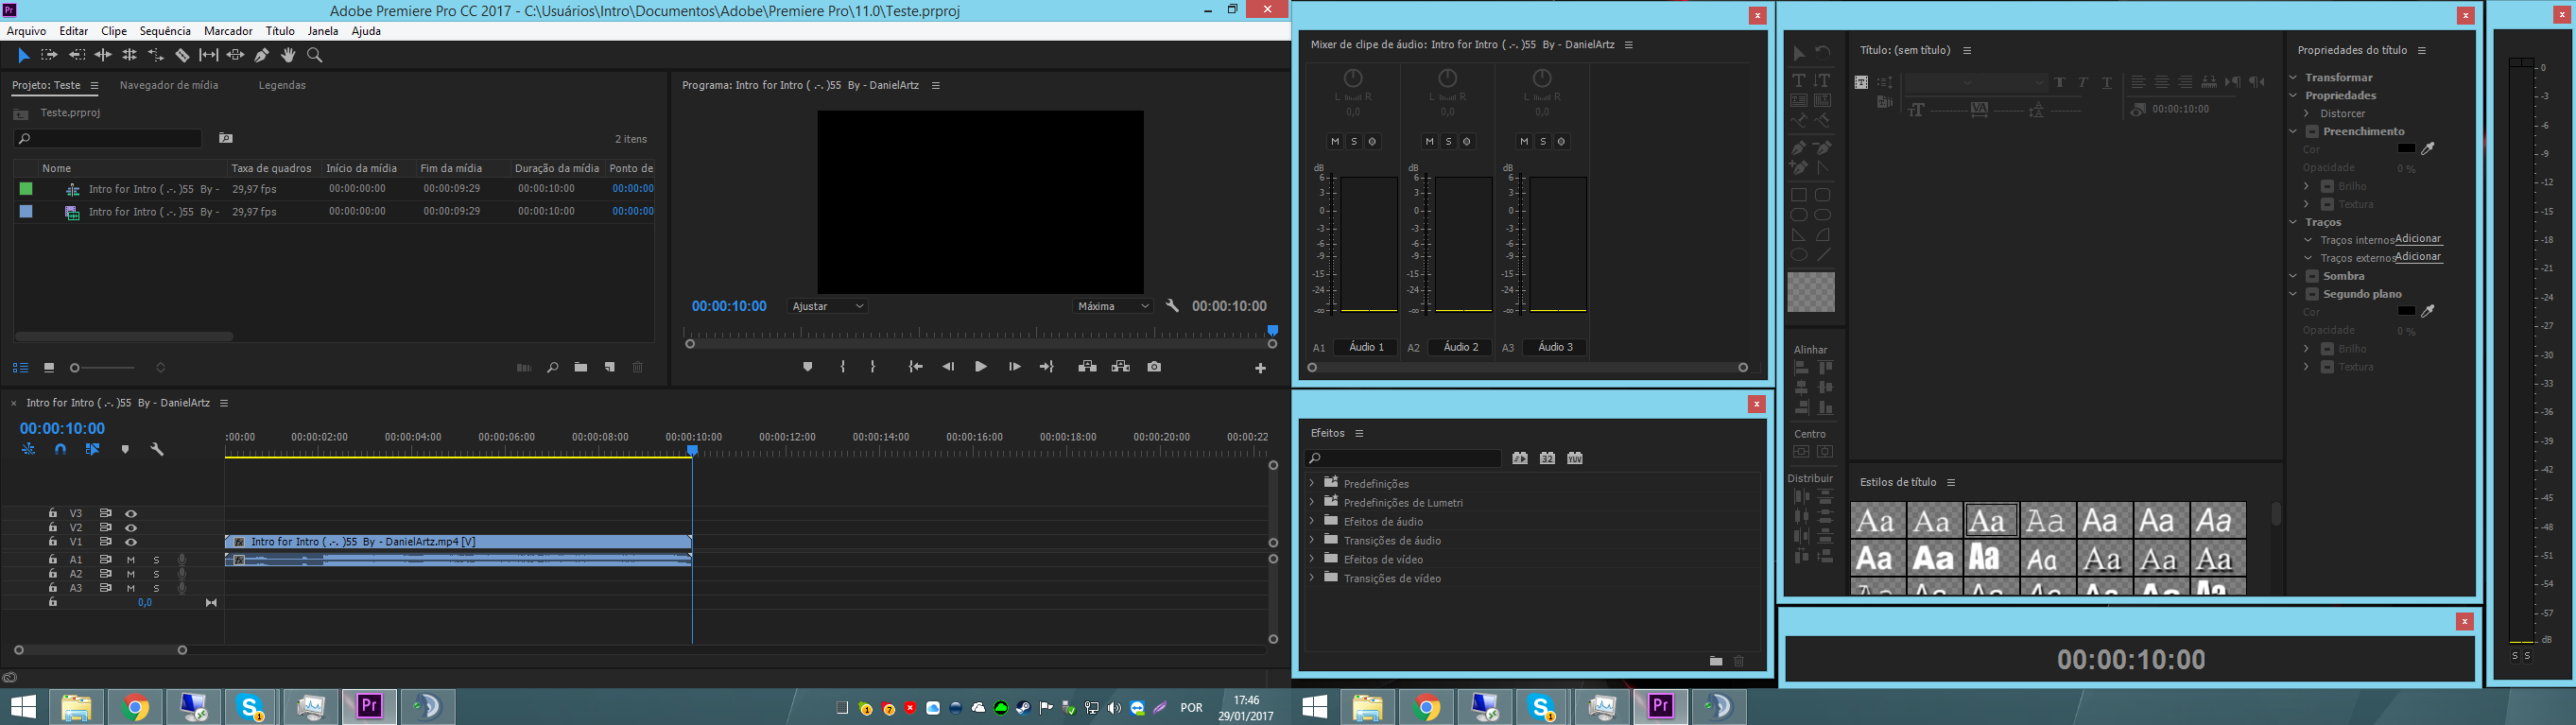Open Chrome from the left taskbar
2576x725 pixels.
click(x=136, y=708)
